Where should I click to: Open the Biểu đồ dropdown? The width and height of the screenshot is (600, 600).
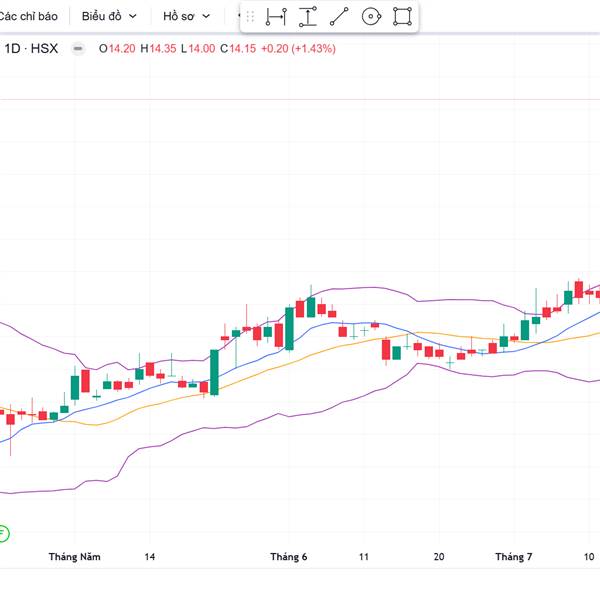coord(109,16)
